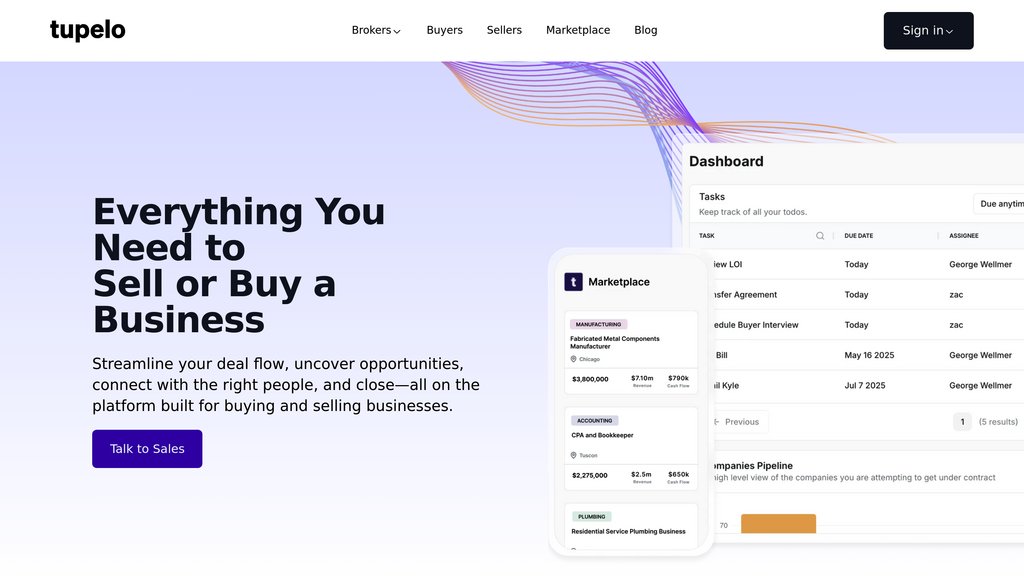Click the tupelo logo

[x=88, y=30]
